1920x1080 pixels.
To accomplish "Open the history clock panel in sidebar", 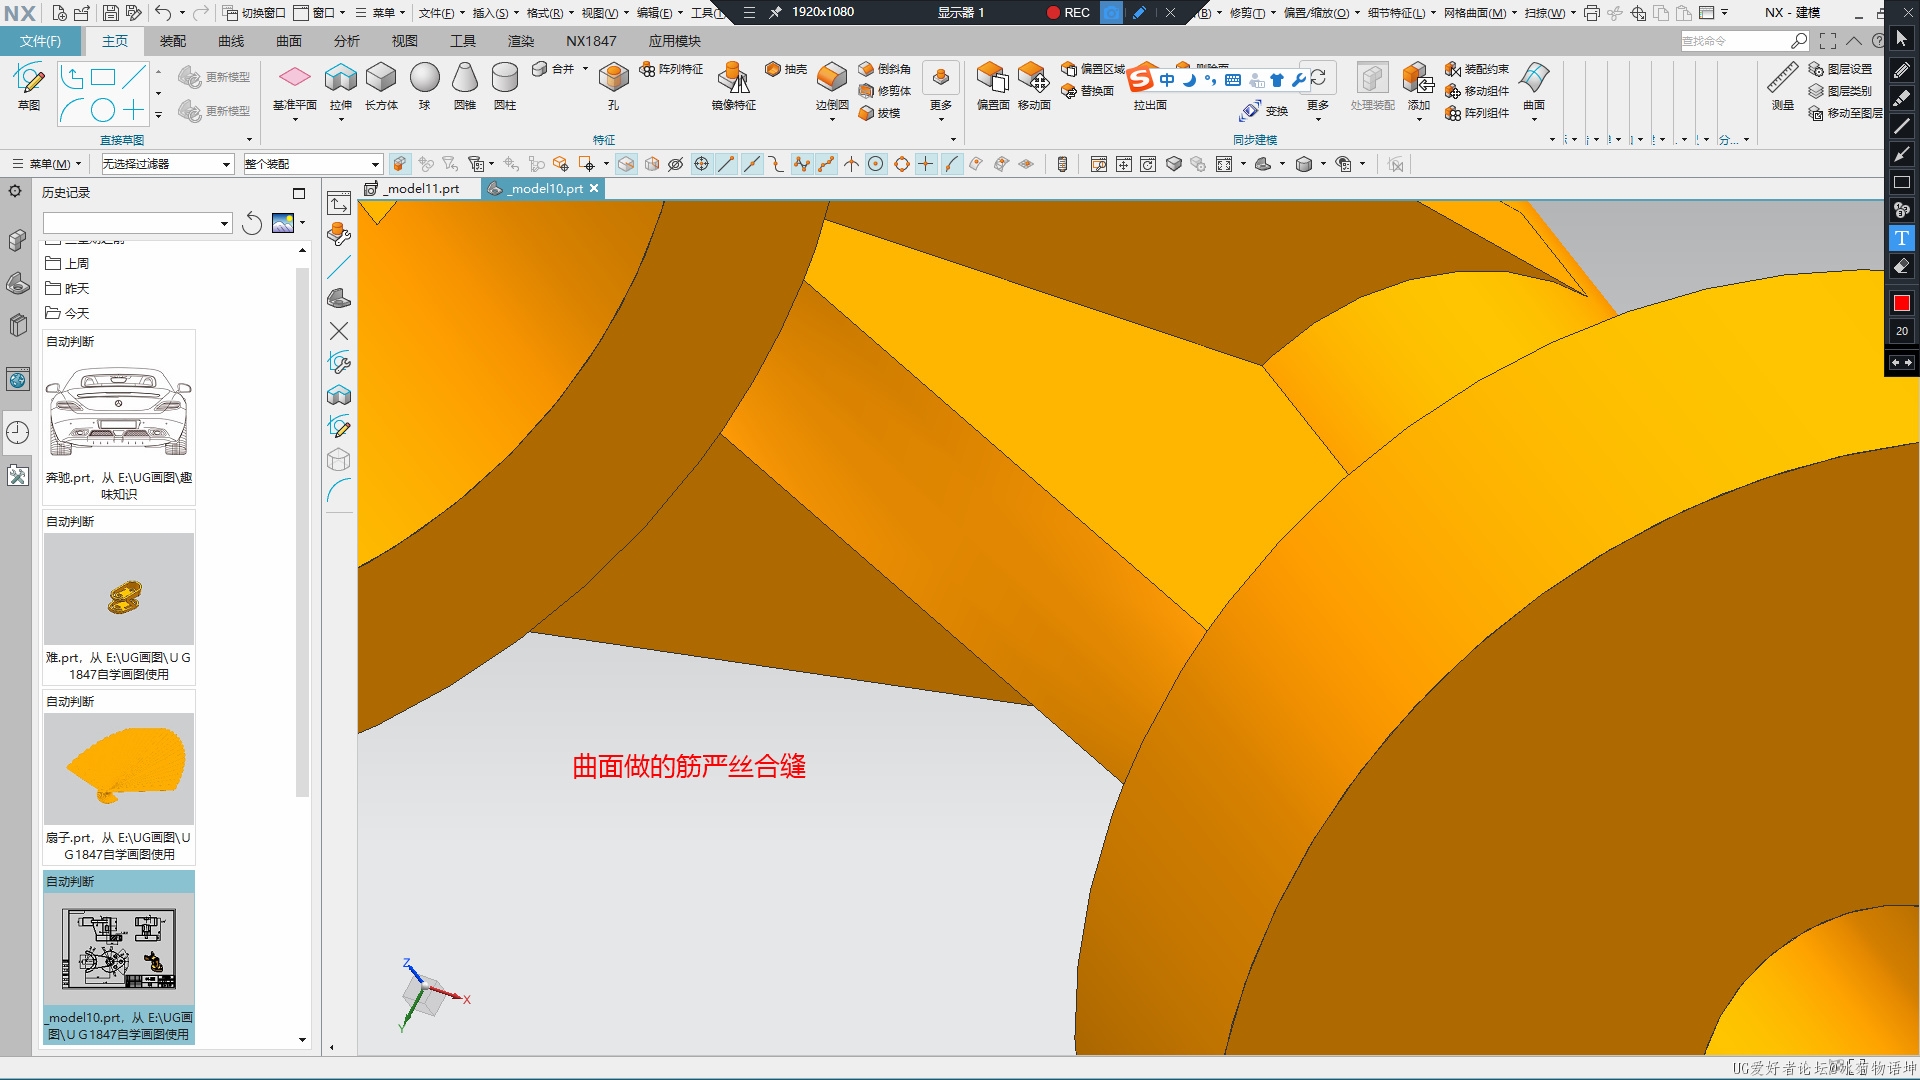I will point(18,432).
